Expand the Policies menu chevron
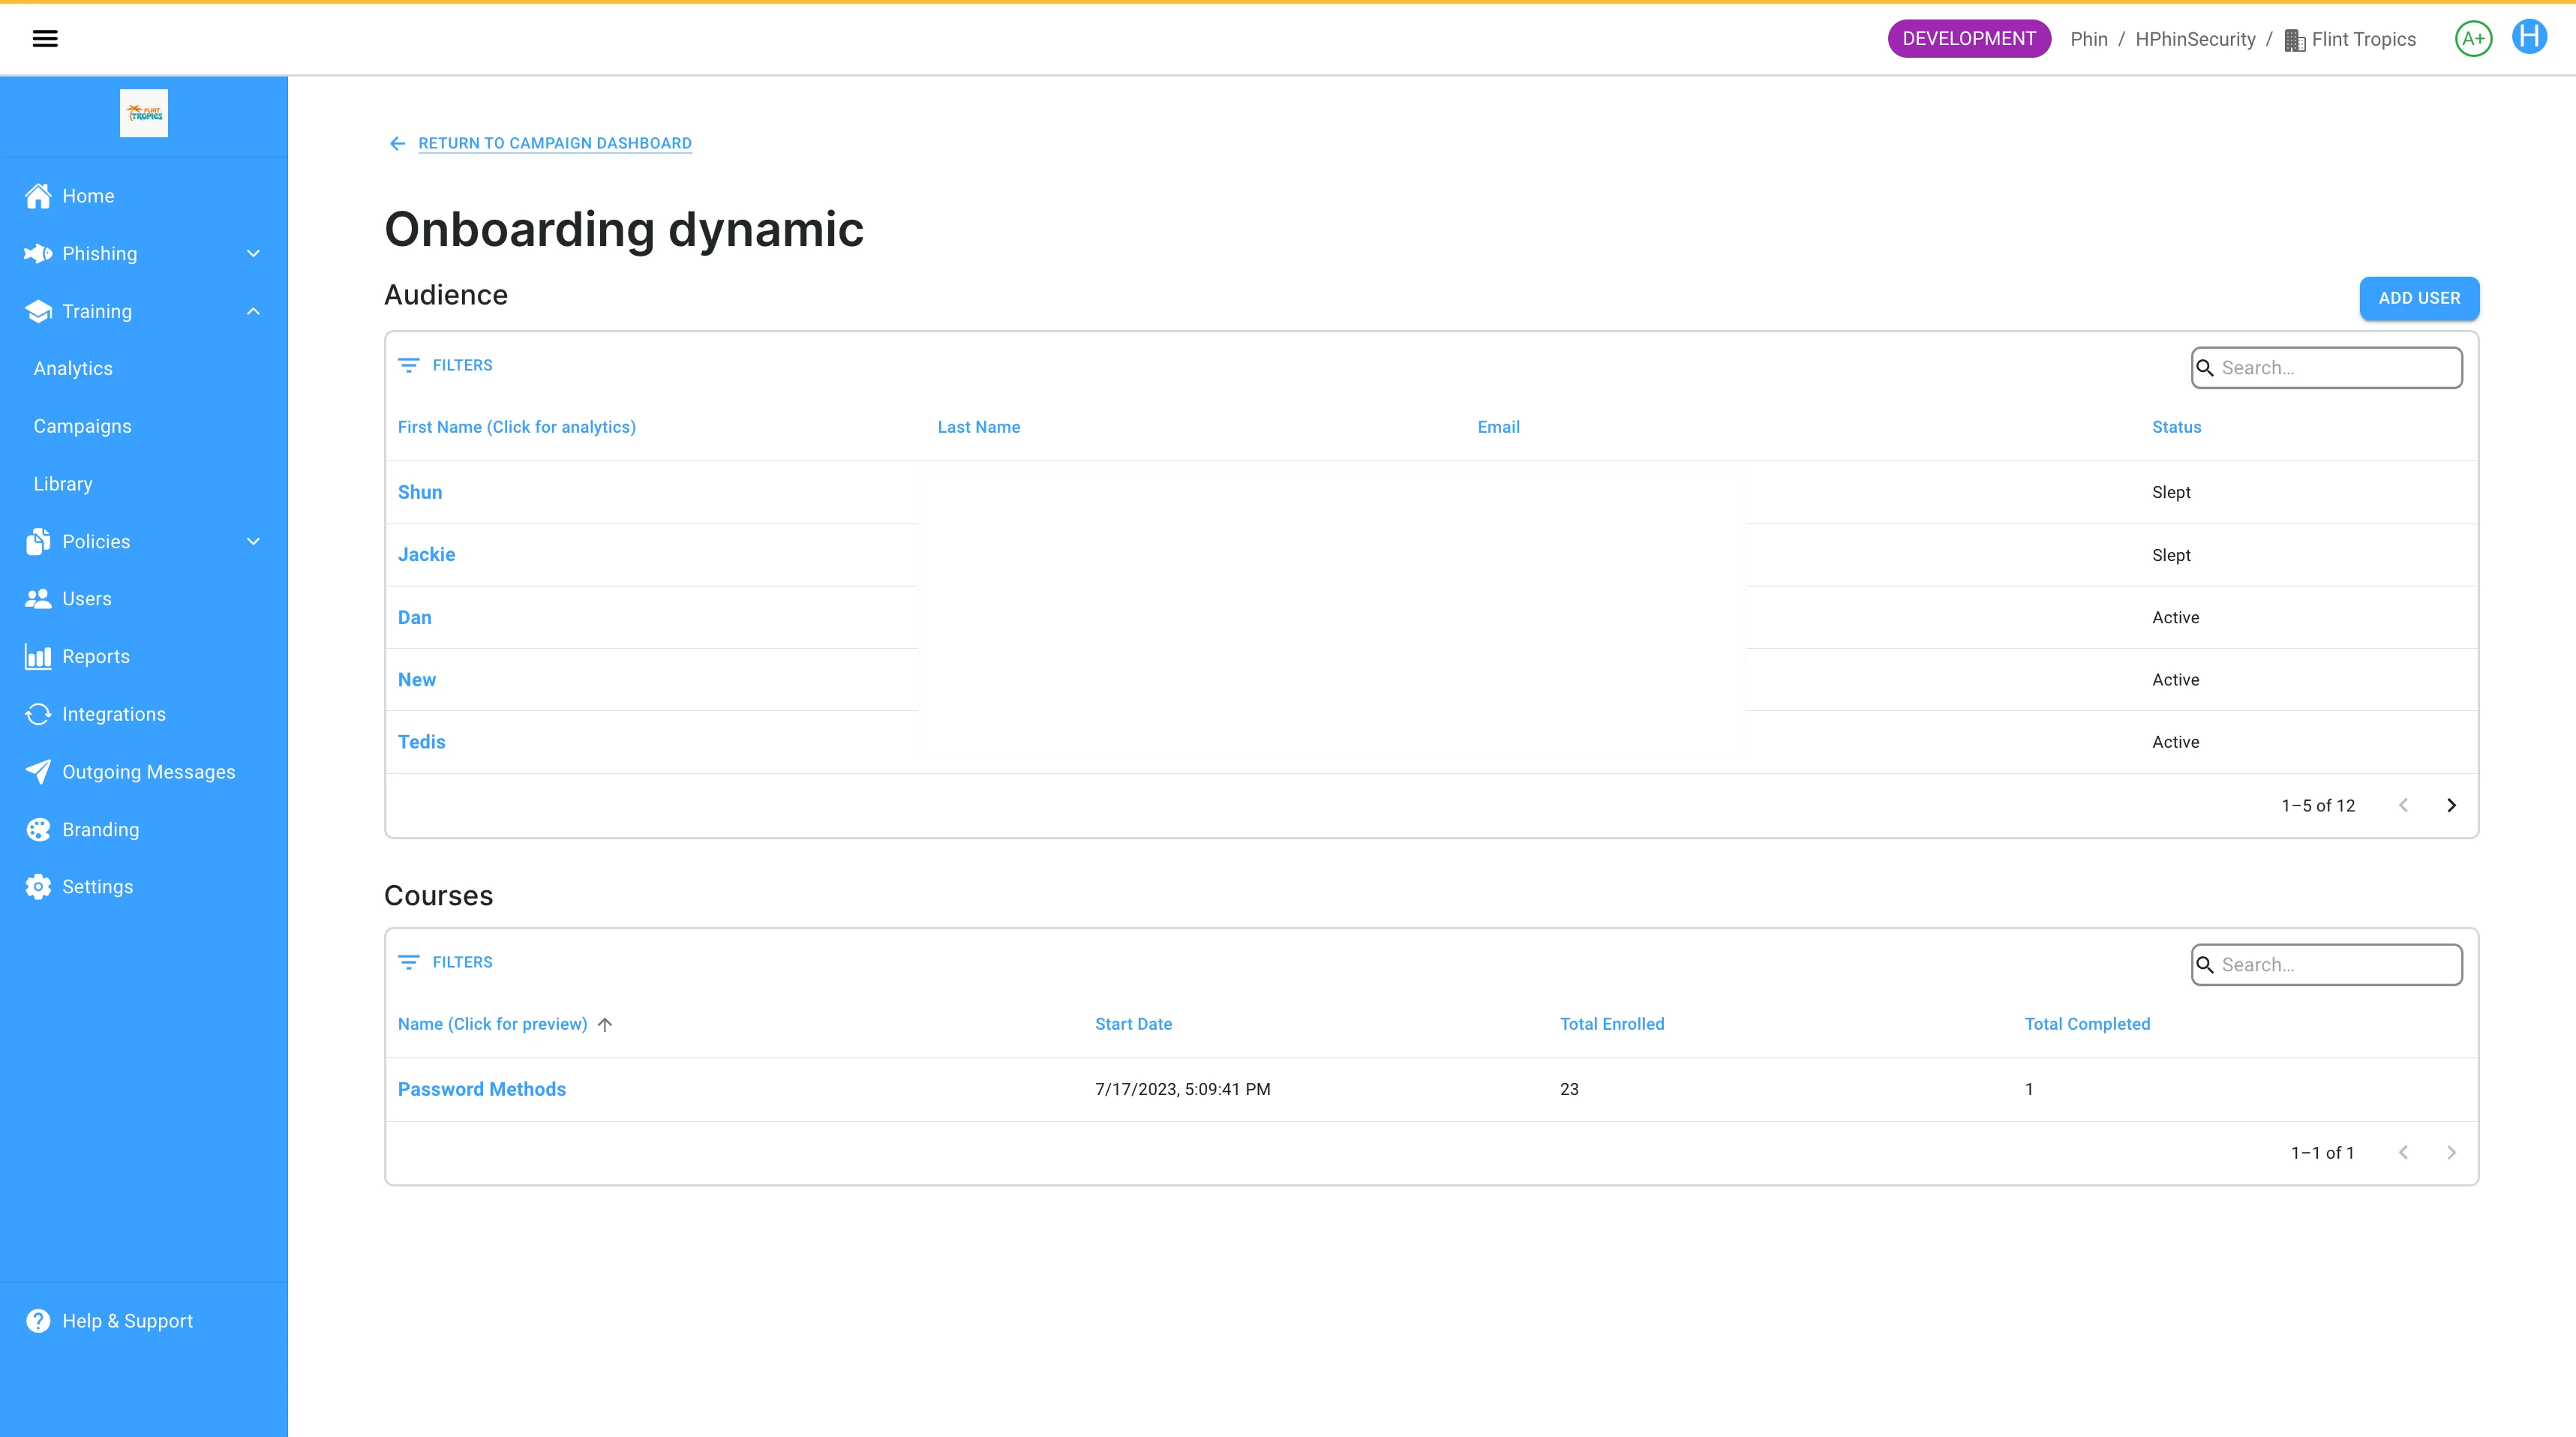This screenshot has width=2576, height=1437. point(253,541)
